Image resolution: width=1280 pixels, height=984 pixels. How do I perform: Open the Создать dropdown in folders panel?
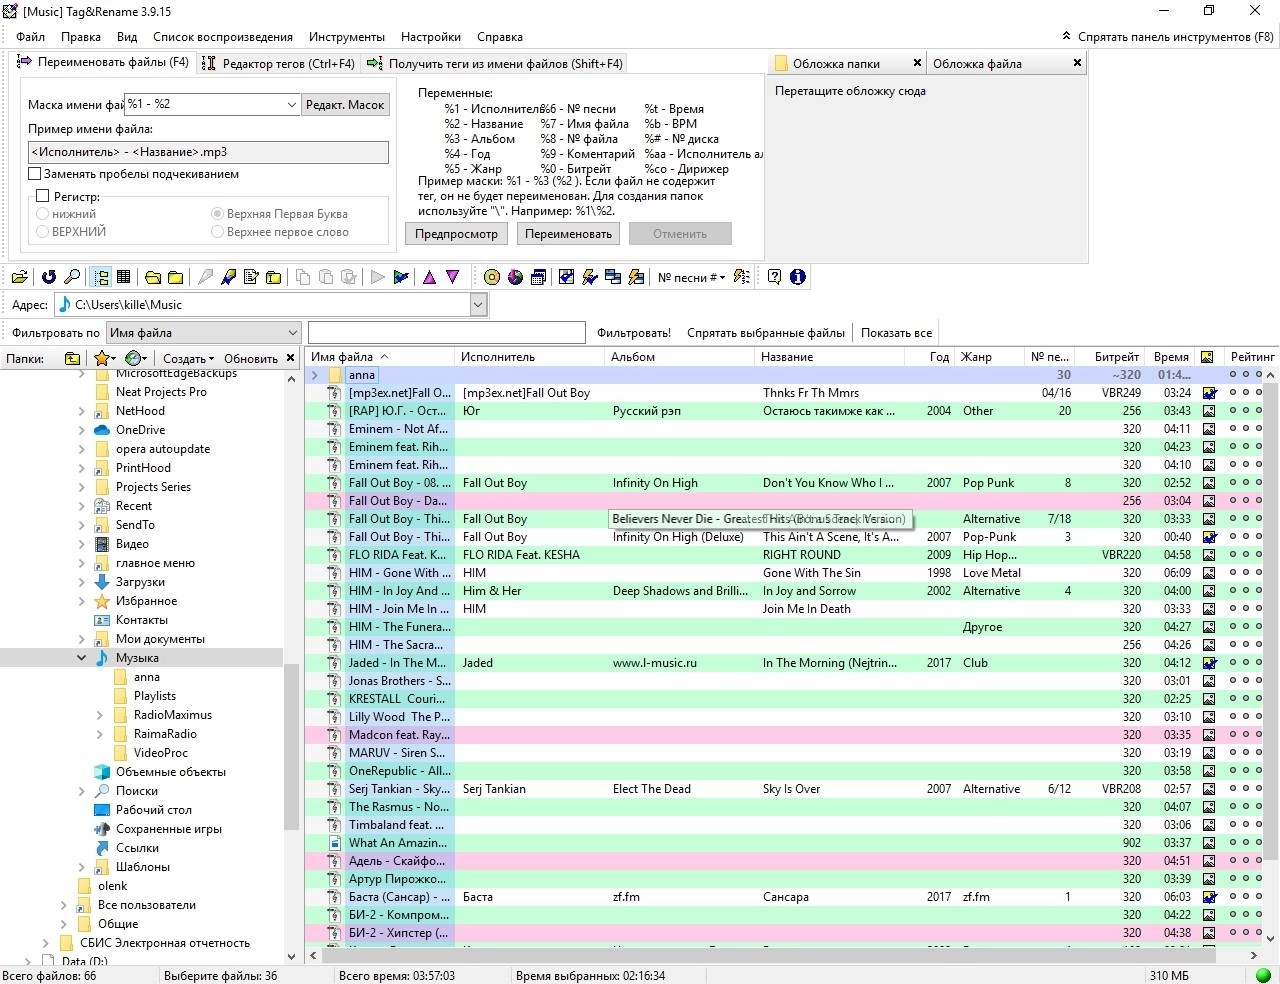pos(188,358)
